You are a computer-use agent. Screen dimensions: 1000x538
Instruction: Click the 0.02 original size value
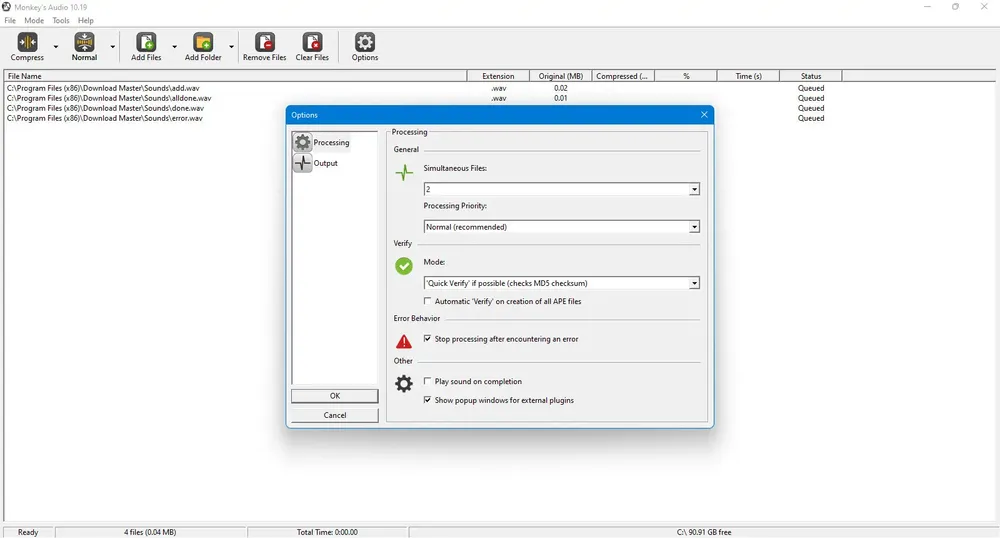tap(561, 88)
